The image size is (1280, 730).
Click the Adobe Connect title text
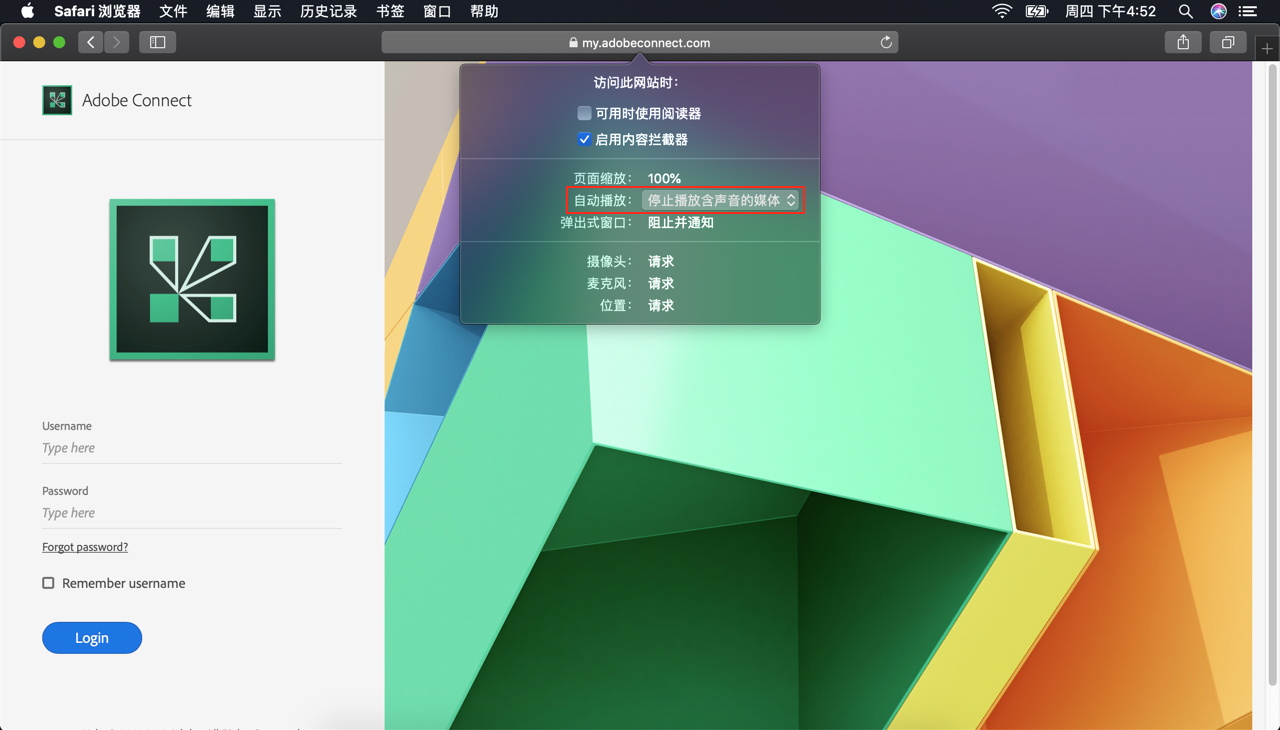click(137, 100)
